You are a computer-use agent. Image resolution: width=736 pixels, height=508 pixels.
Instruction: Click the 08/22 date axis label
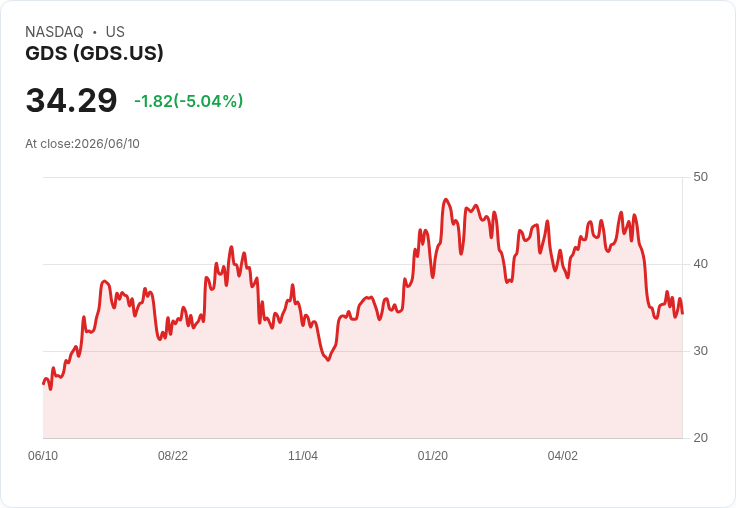pos(173,456)
